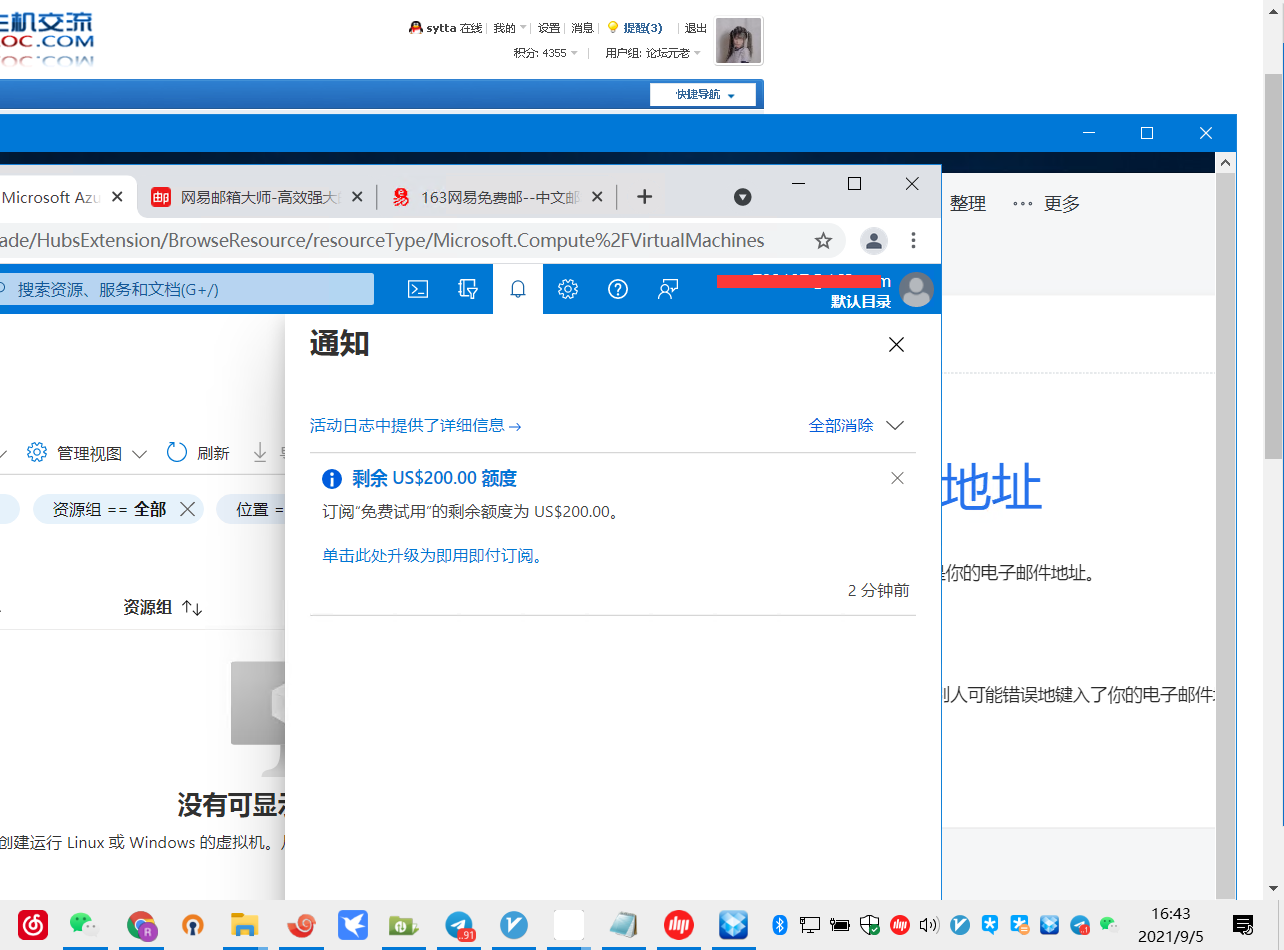Open the directory and subscription filter icon

(468, 289)
